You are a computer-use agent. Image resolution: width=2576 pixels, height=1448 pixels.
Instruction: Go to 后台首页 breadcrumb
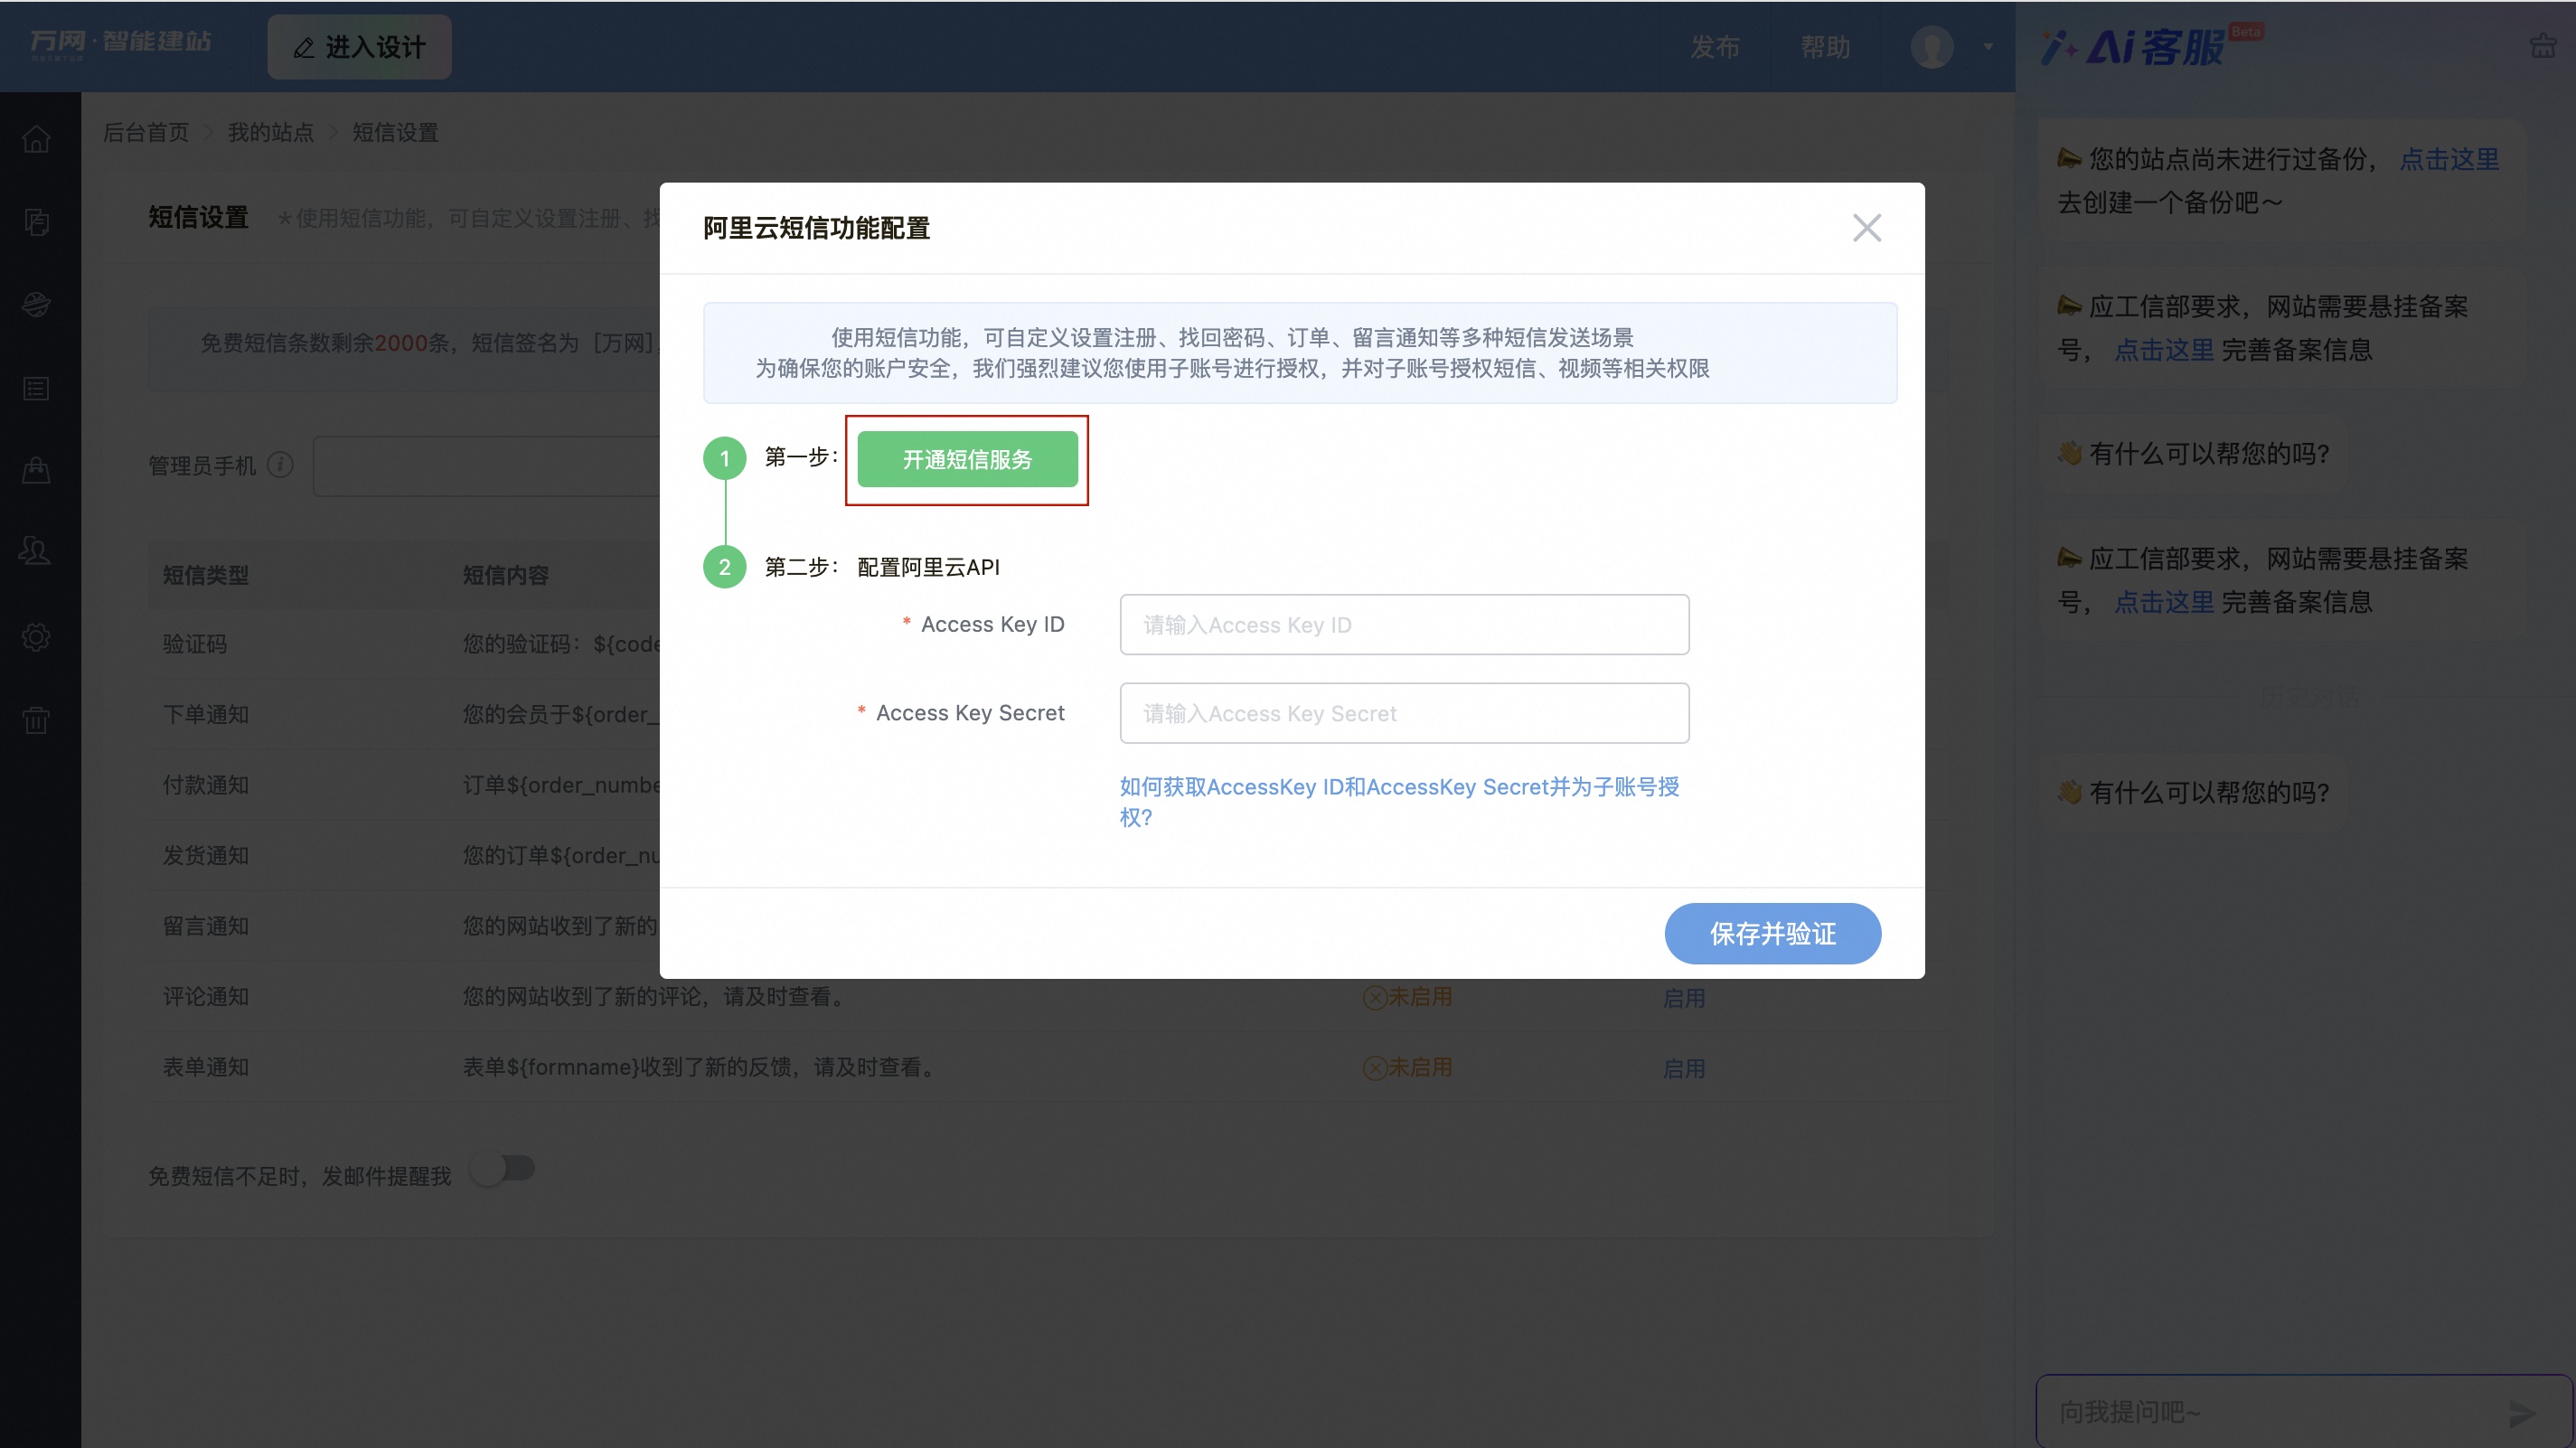pos(146,132)
